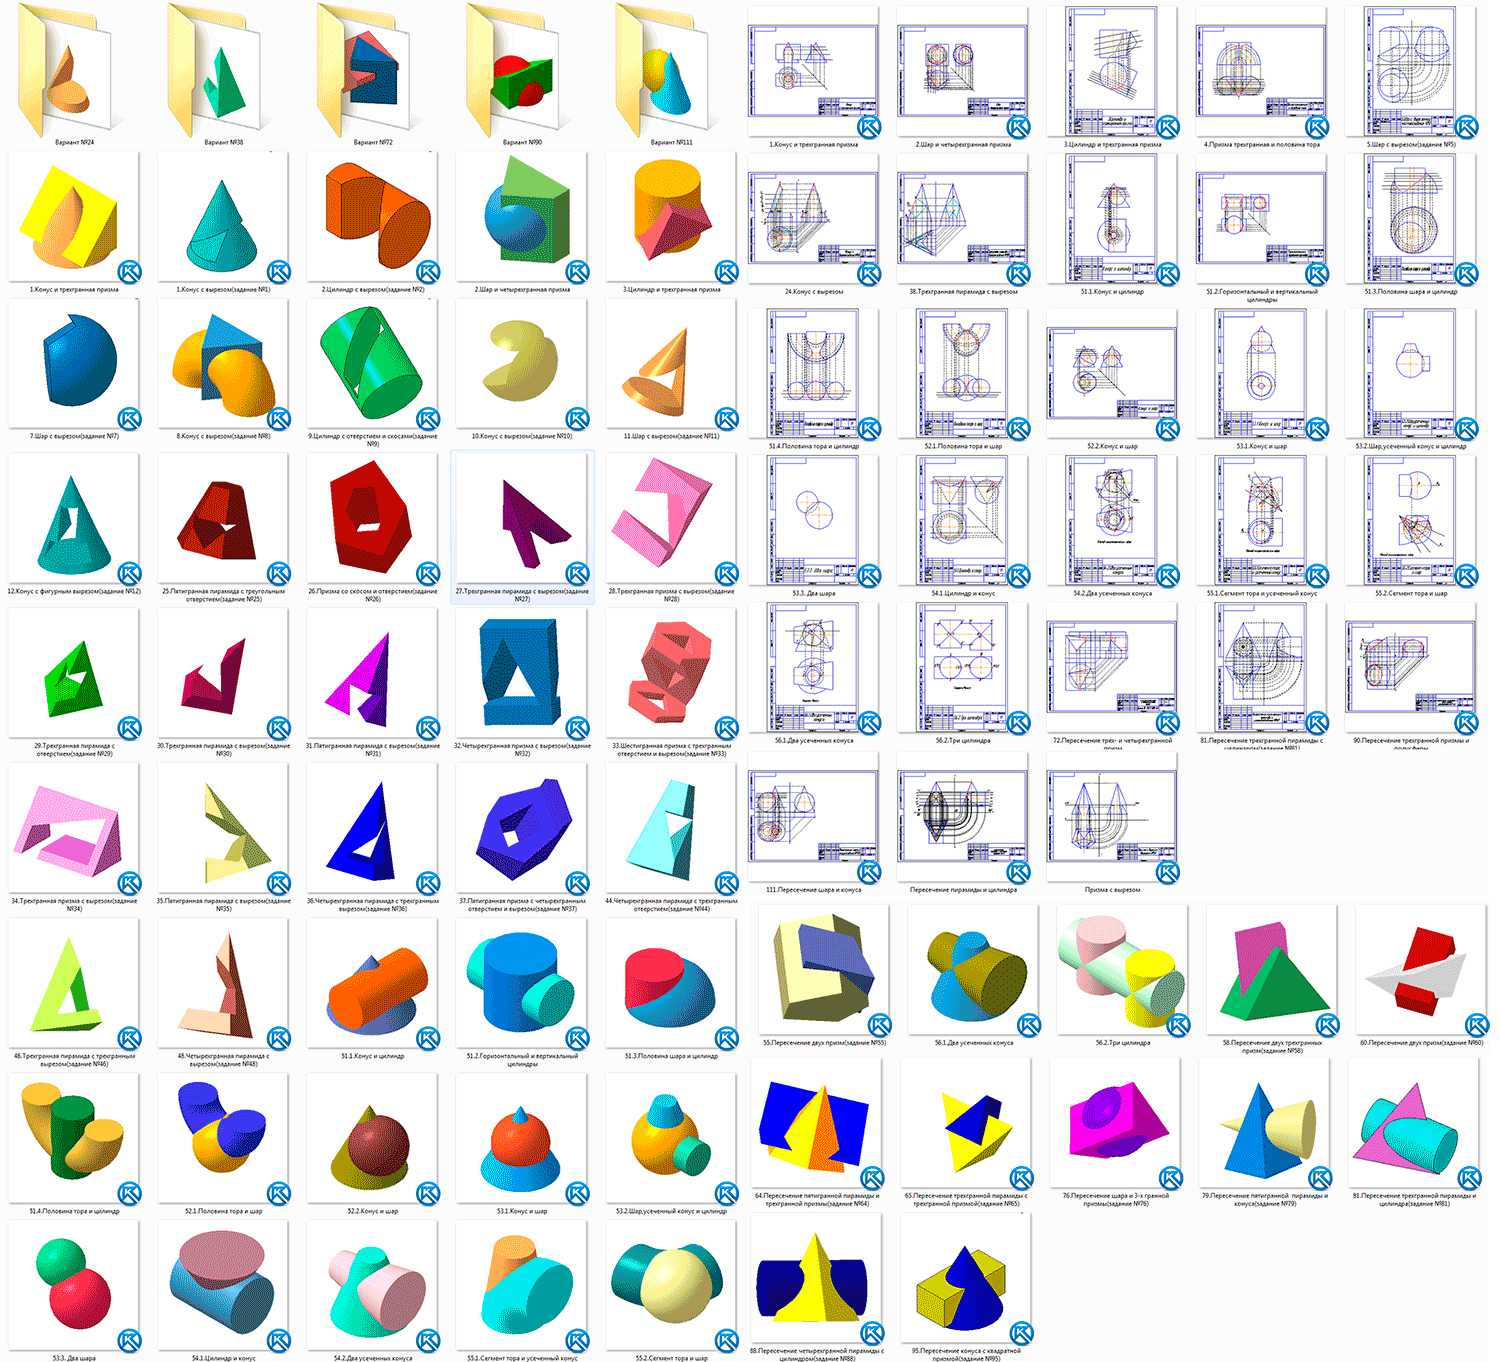The width and height of the screenshot is (1500, 1362).
Task: Select green model 29.Трехгранная пирамида с отверстием
Action: coord(74,674)
